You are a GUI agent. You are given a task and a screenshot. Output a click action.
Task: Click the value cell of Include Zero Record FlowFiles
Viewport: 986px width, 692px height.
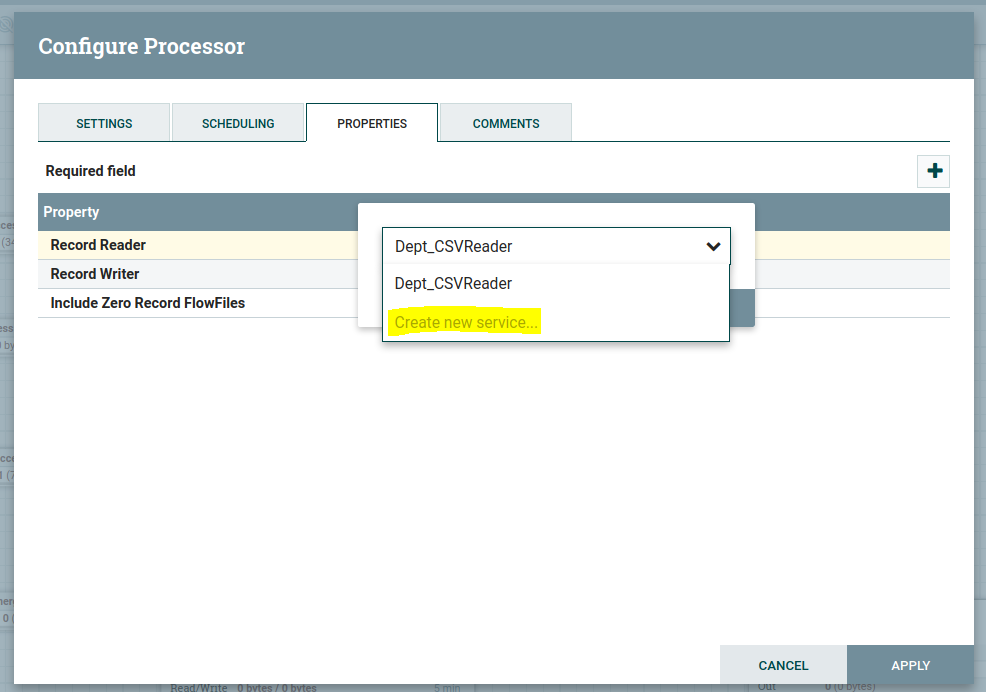850,303
